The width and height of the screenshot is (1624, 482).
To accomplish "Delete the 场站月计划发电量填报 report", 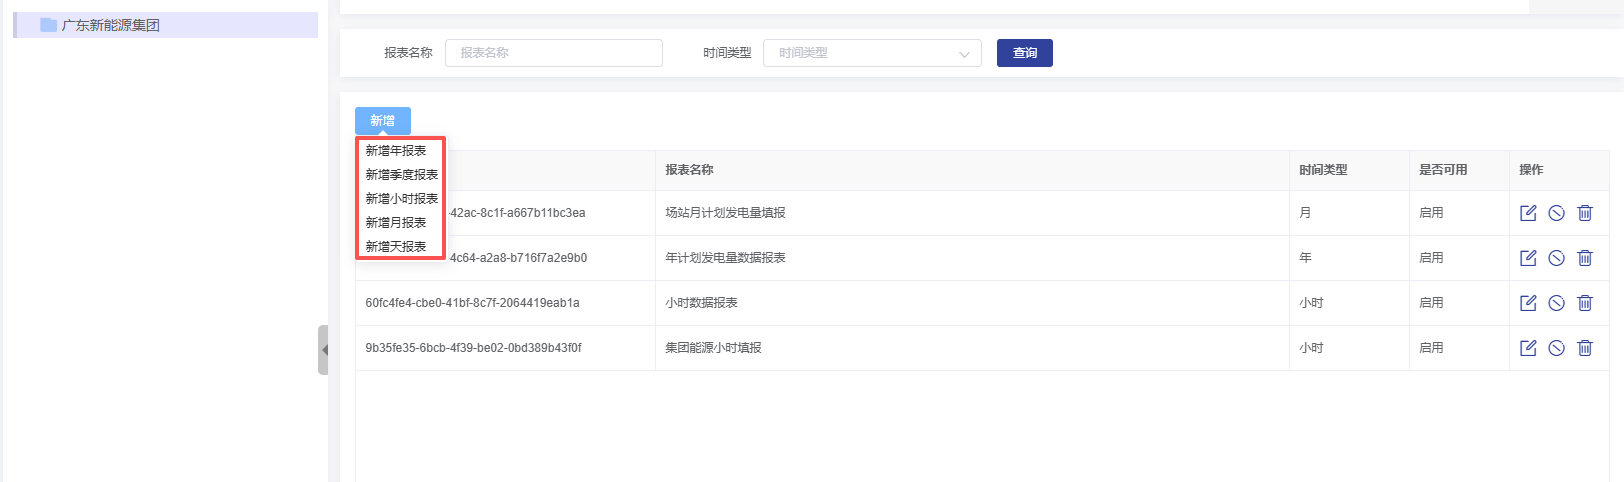I will point(1585,213).
